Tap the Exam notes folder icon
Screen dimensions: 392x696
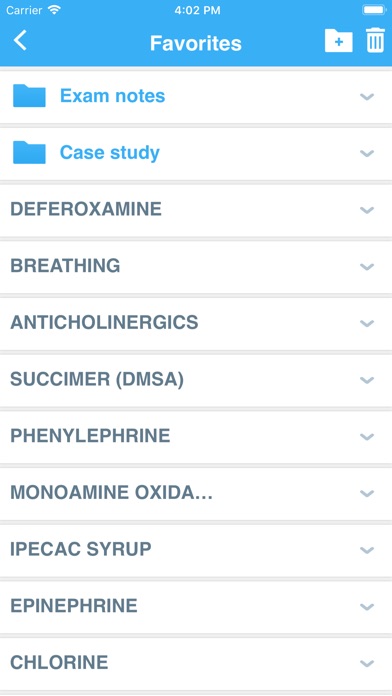point(29,95)
